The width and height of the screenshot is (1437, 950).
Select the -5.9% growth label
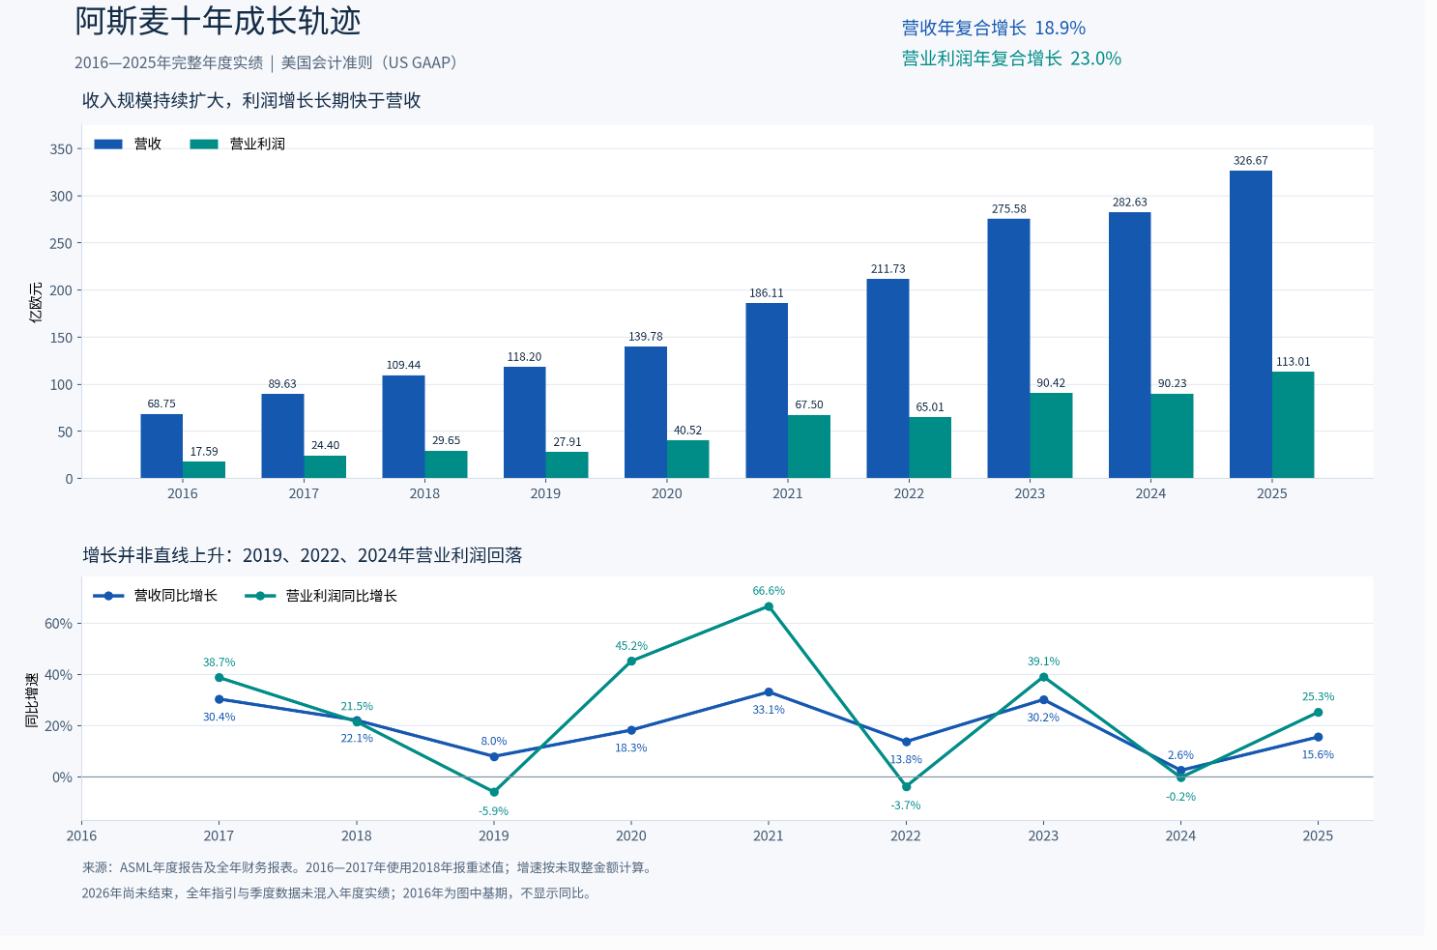pos(493,811)
